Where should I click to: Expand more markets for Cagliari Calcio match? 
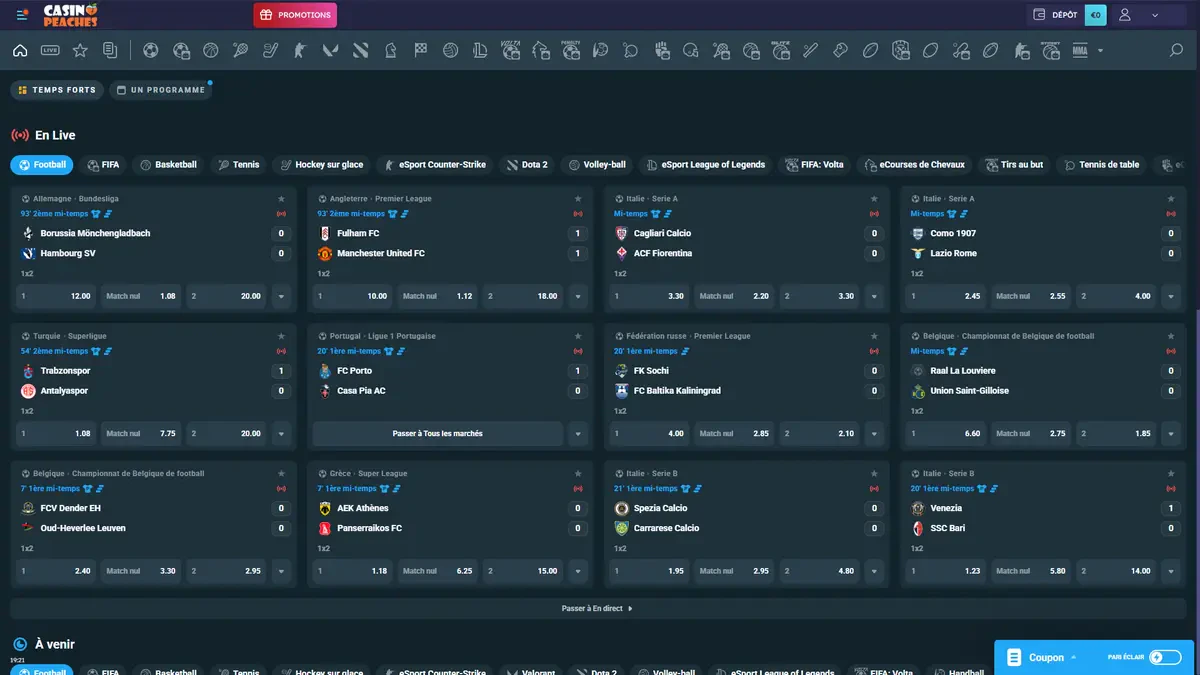tap(874, 296)
